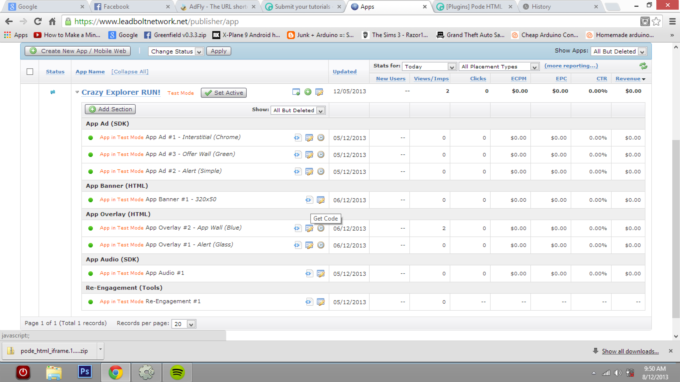This screenshot has height=382, width=680.
Task: Tick the select-all checkbox in table header
Action: pyautogui.click(x=29, y=72)
